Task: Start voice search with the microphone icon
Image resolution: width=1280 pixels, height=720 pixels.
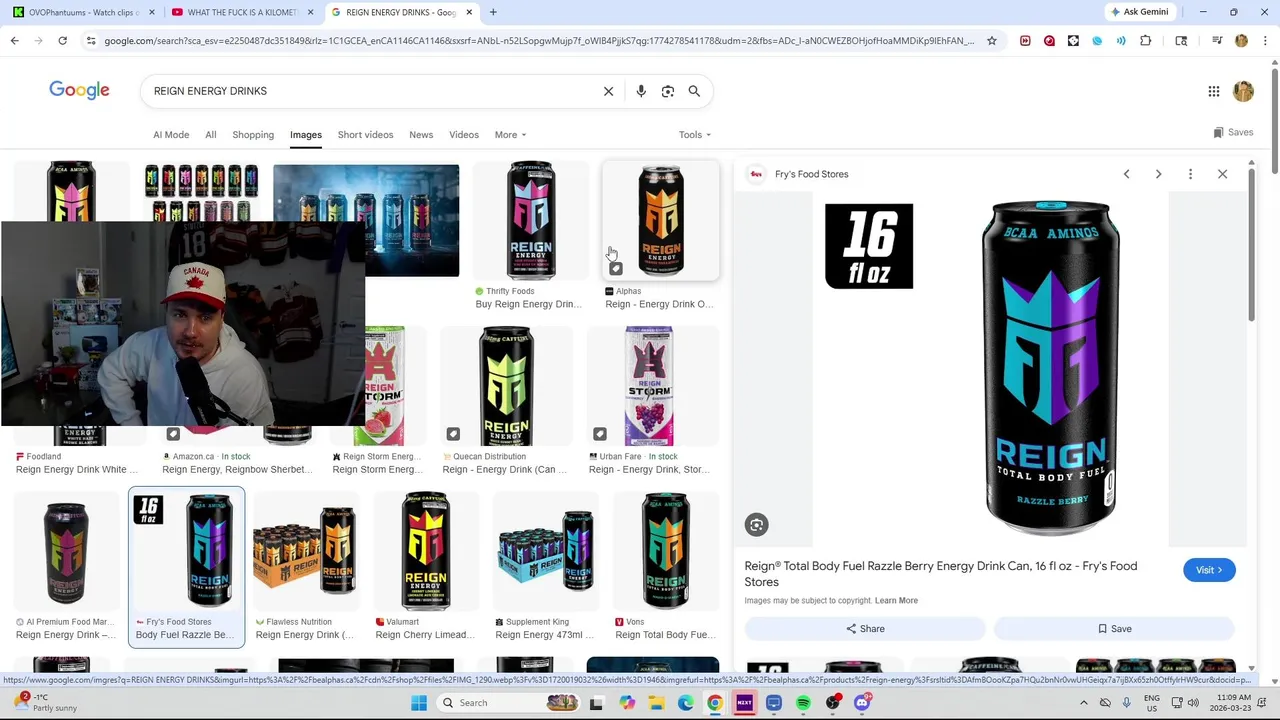Action: [641, 91]
